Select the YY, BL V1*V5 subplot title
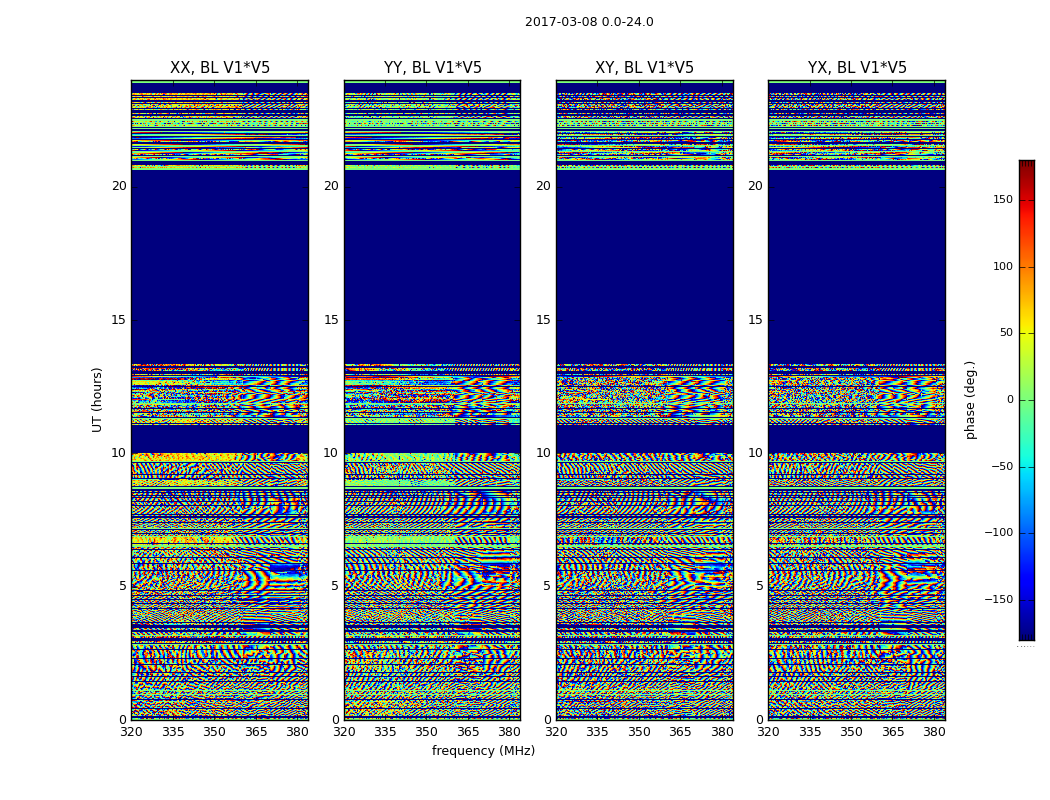The height and width of the screenshot is (800, 1050). 432,68
